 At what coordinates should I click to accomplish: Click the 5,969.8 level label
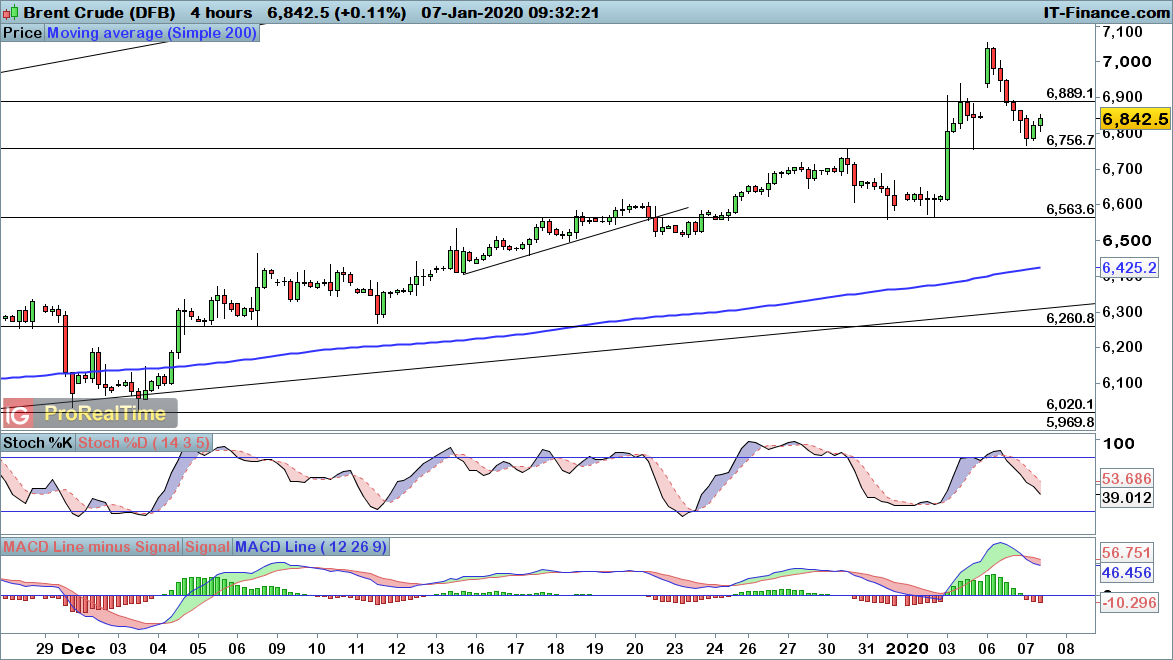[1070, 422]
